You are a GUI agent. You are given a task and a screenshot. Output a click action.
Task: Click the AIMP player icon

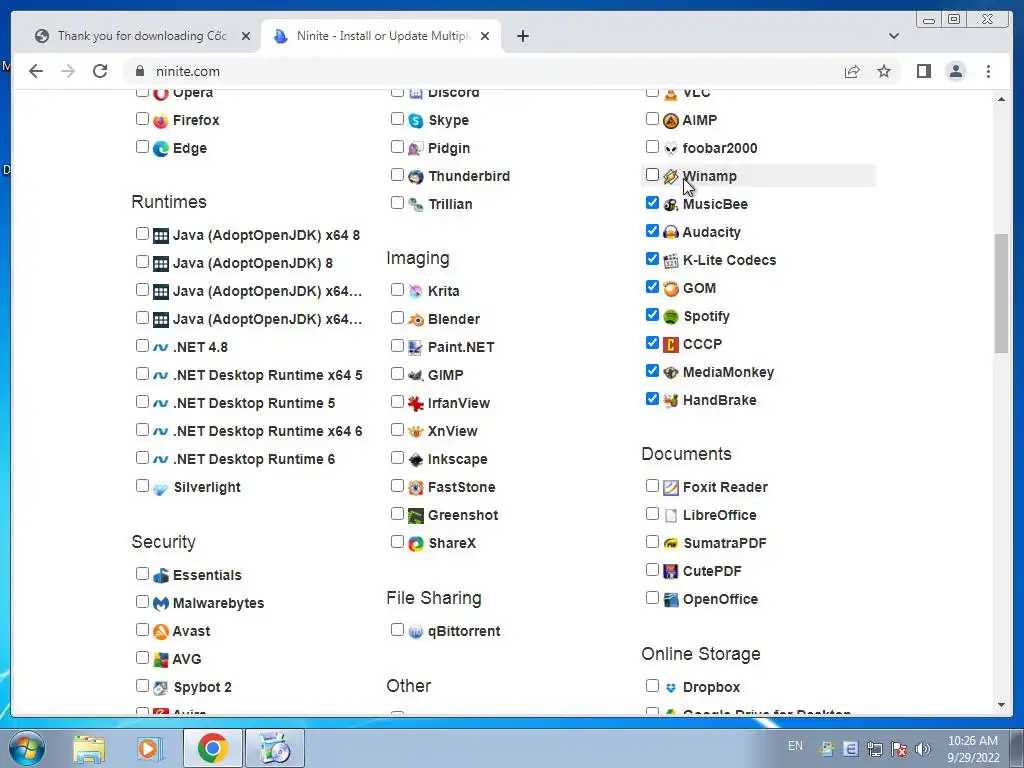[x=671, y=121]
